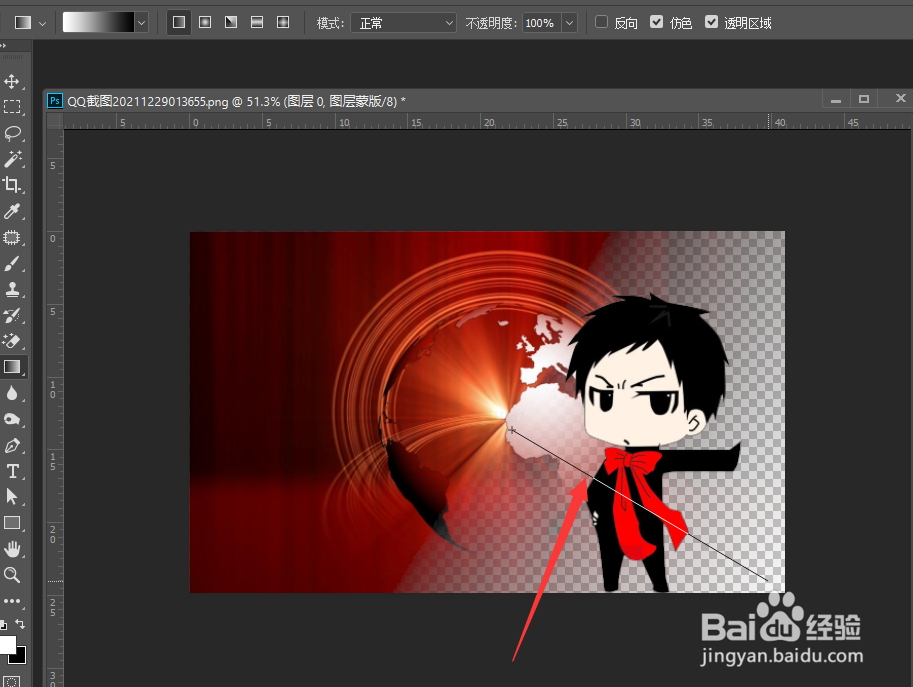Click the ruler origin corner box
913x687 pixels.
55,121
